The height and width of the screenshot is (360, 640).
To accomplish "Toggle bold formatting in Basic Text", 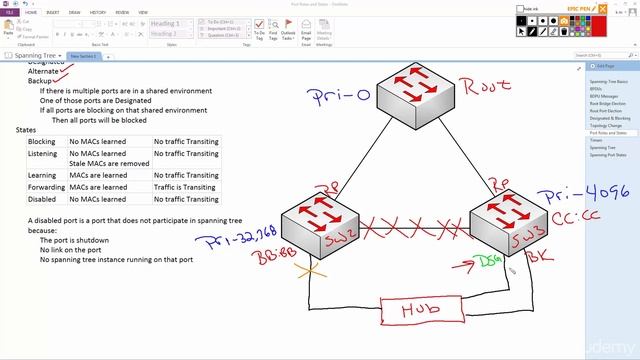I will 57,34.
